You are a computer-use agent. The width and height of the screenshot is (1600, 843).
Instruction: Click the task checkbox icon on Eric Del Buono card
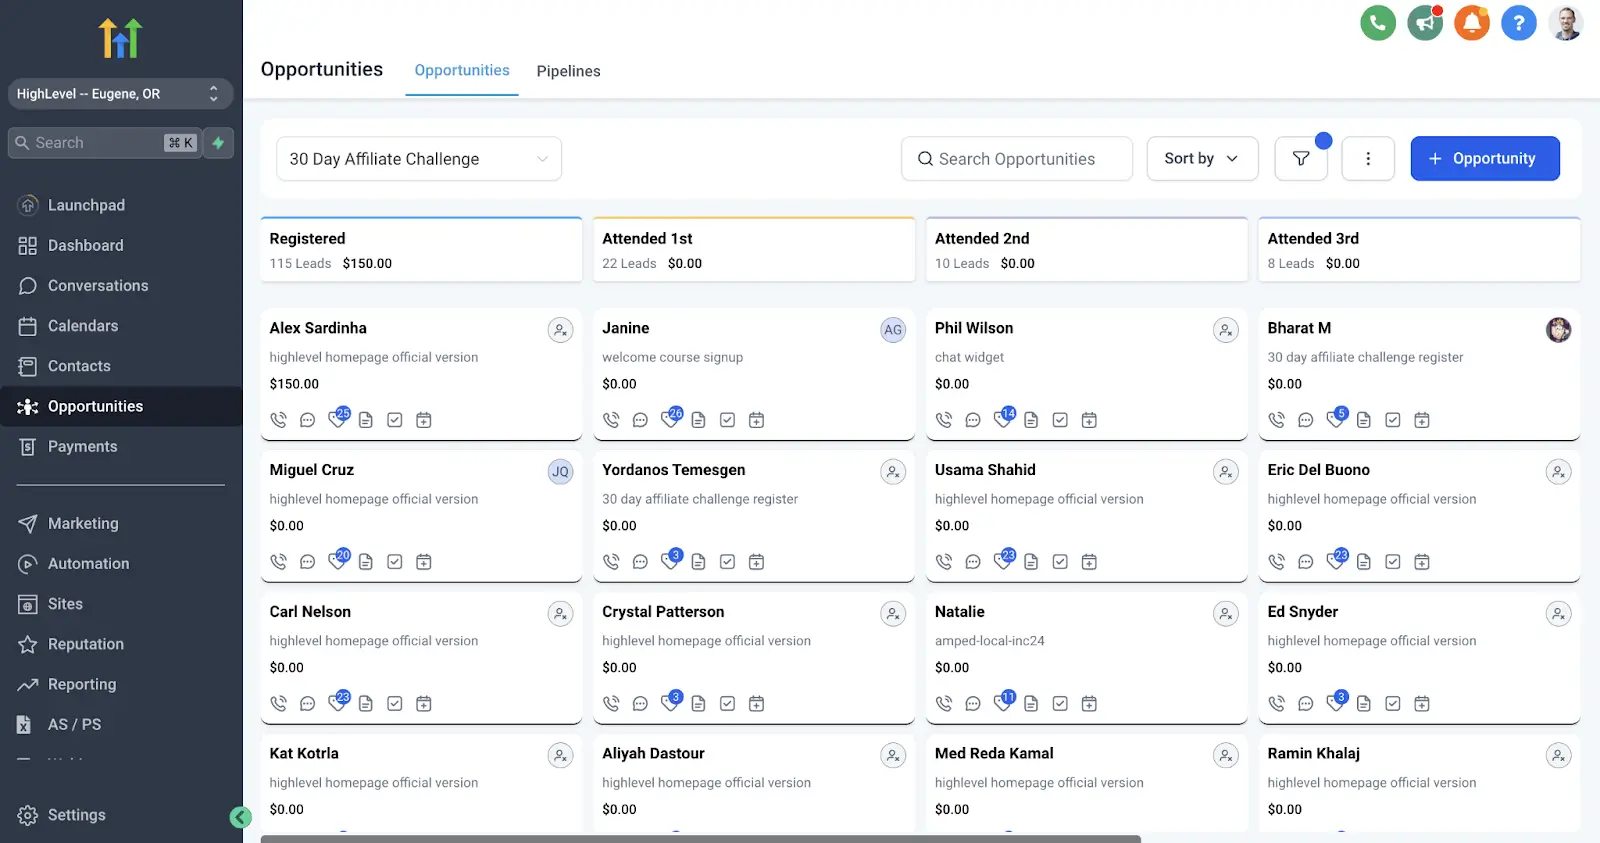[x=1393, y=562]
